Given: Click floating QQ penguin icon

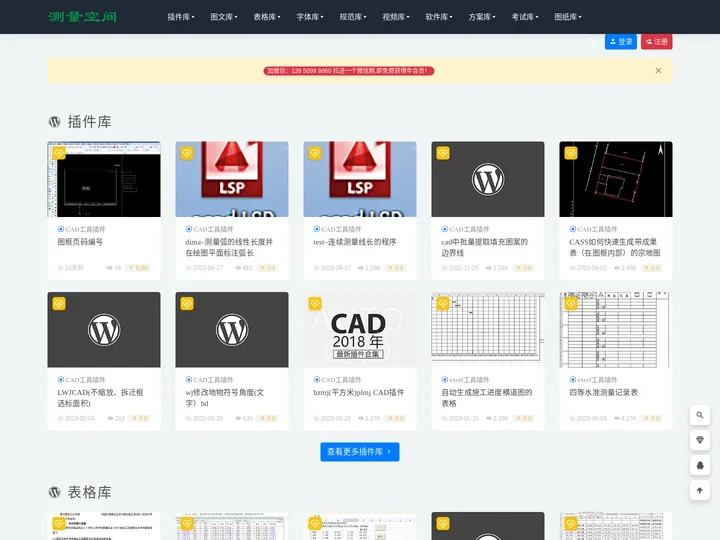Looking at the screenshot, I should point(700,465).
